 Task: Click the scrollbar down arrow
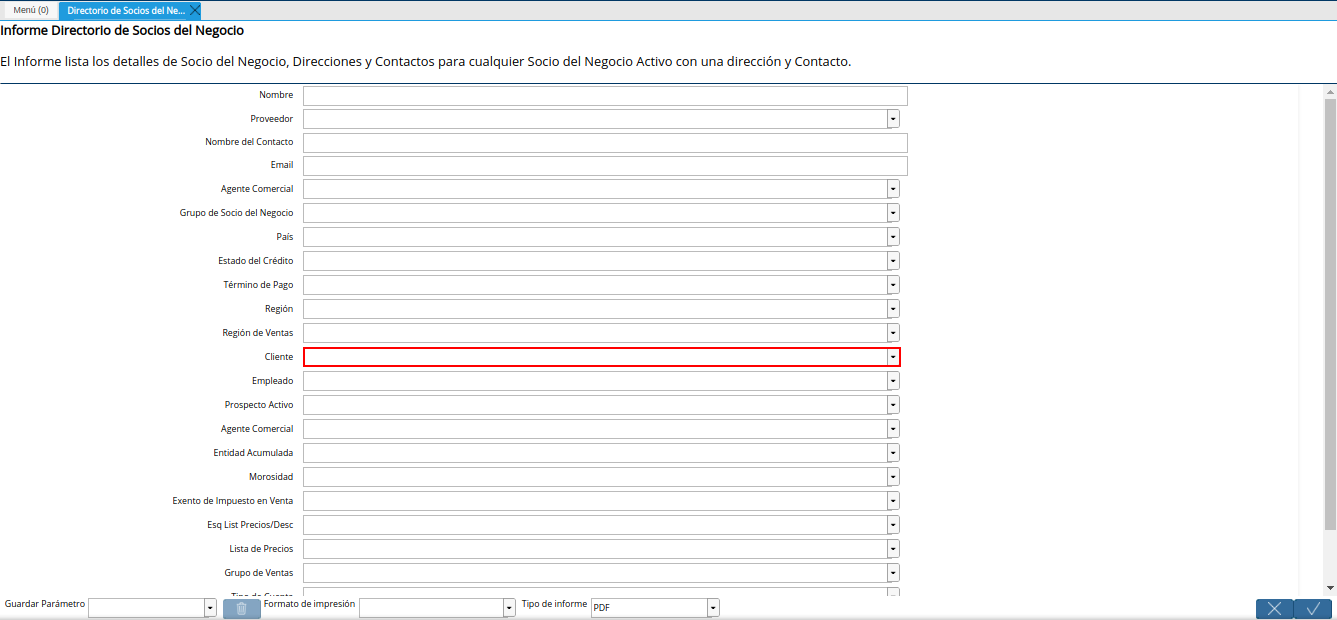(1330, 588)
